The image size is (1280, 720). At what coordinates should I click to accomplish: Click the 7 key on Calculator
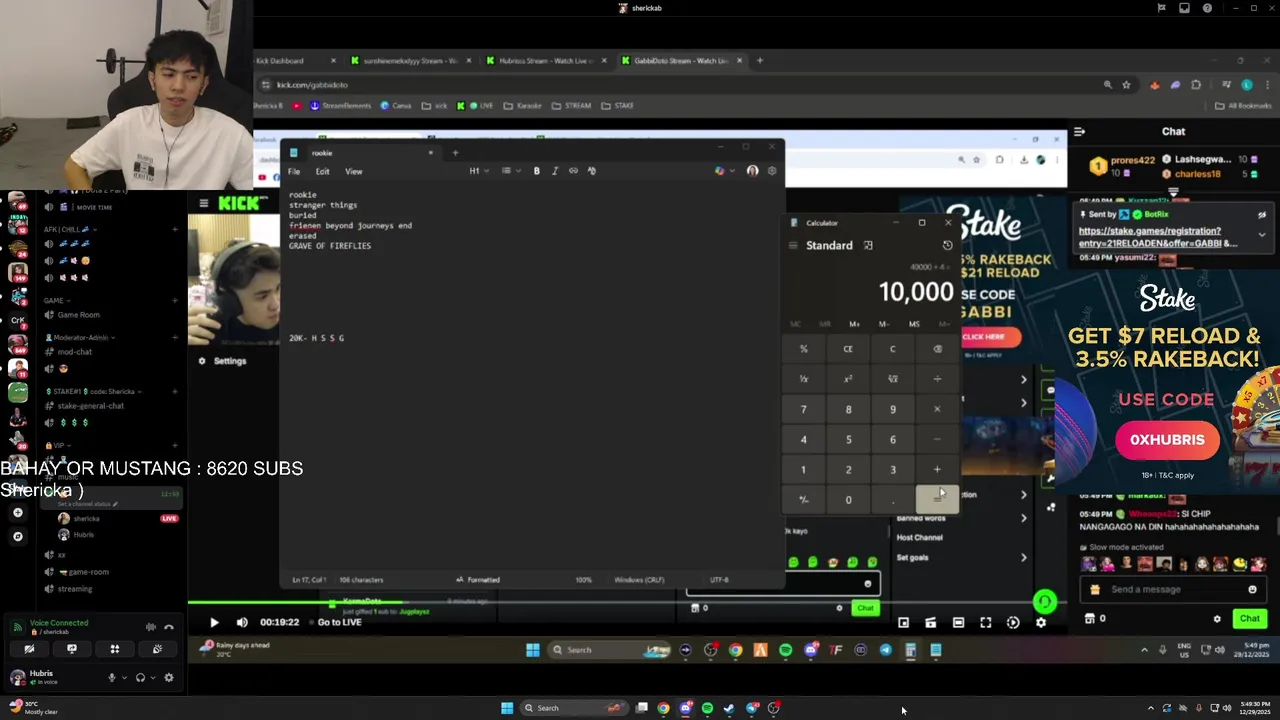coord(803,409)
